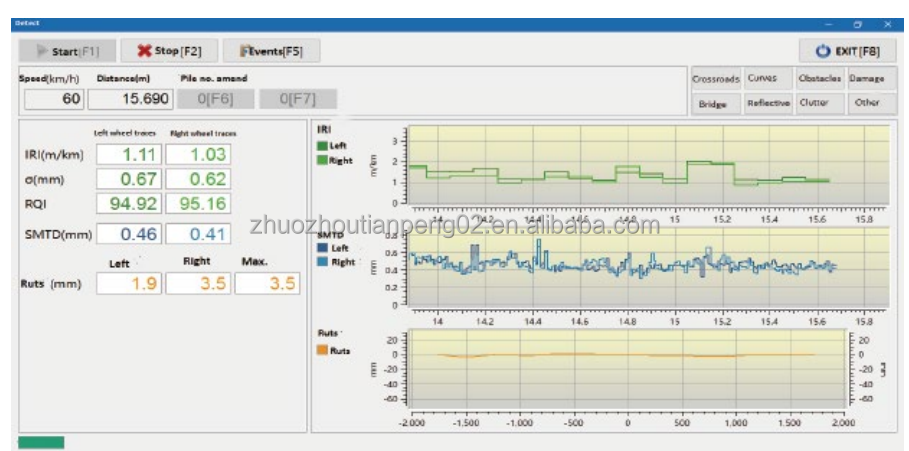This screenshot has height=451, width=909.
Task: Click the SMTD Left legend color swatch
Action: tap(323, 248)
